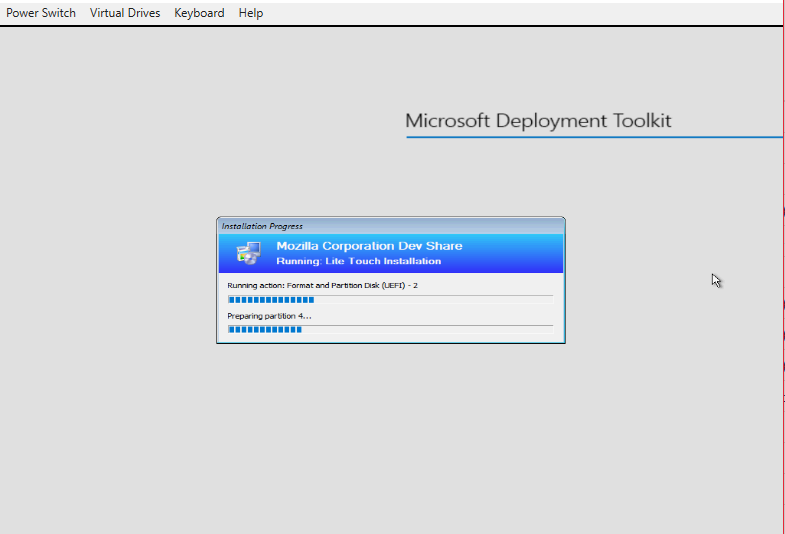Image resolution: width=785 pixels, height=534 pixels.
Task: Click the blue line under the Toolkit title
Action: 594,137
